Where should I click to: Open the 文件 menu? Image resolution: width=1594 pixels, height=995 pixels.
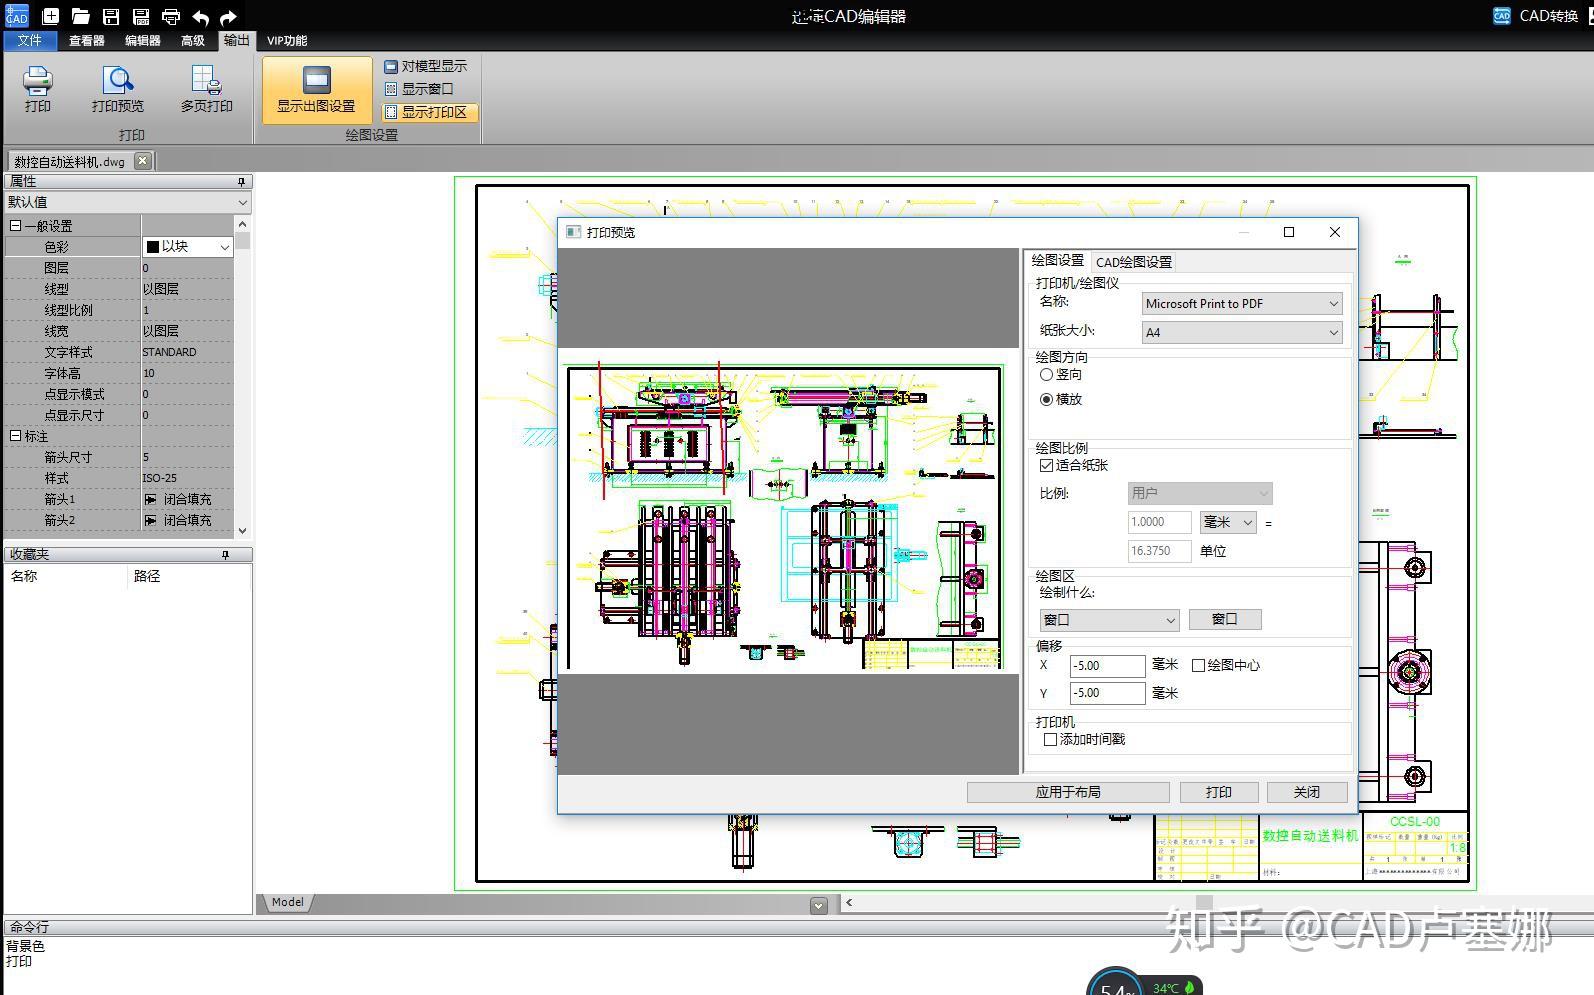(x=30, y=41)
